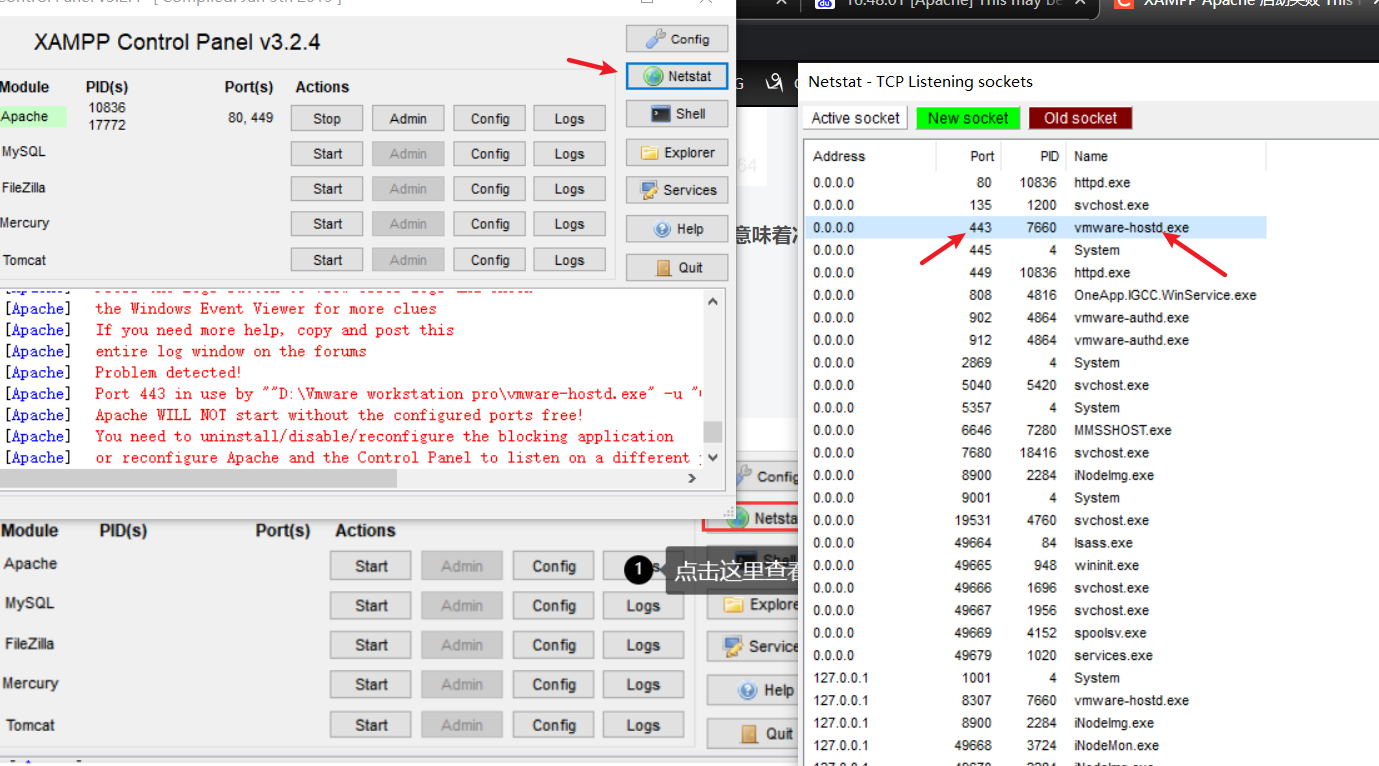
Task: Open MySQL Config in XAMPP v3.2.4 panel
Action: [x=490, y=154]
